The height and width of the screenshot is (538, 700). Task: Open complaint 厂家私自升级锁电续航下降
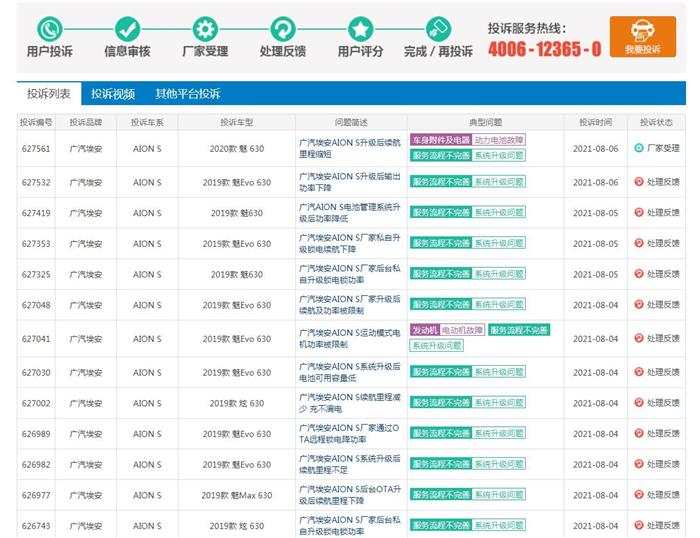tap(350, 243)
